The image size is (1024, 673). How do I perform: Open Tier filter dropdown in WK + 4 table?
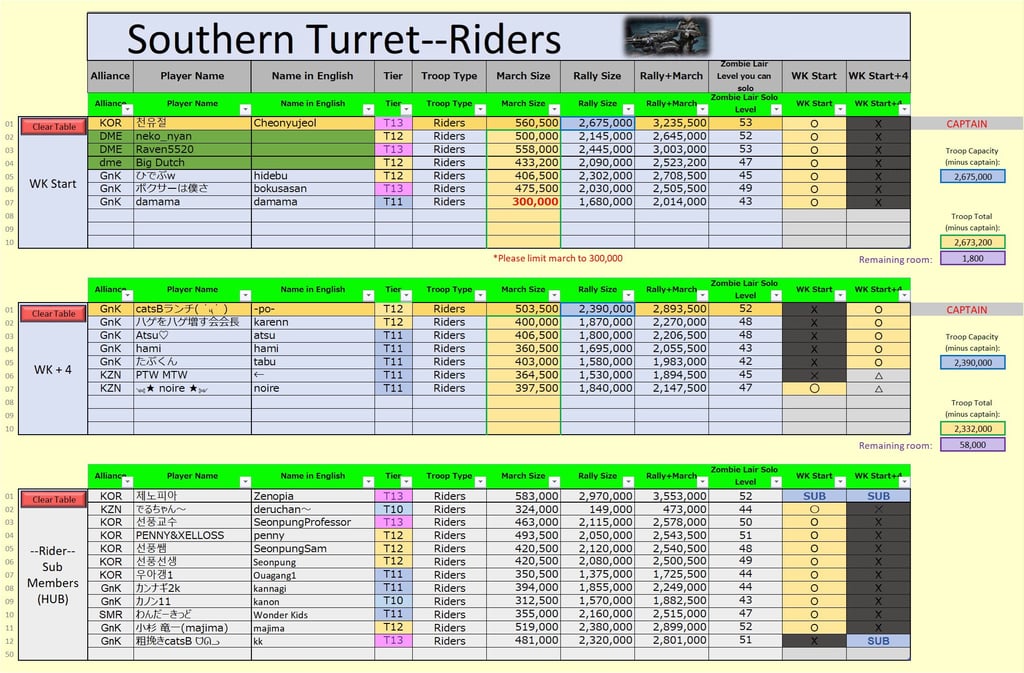406,296
